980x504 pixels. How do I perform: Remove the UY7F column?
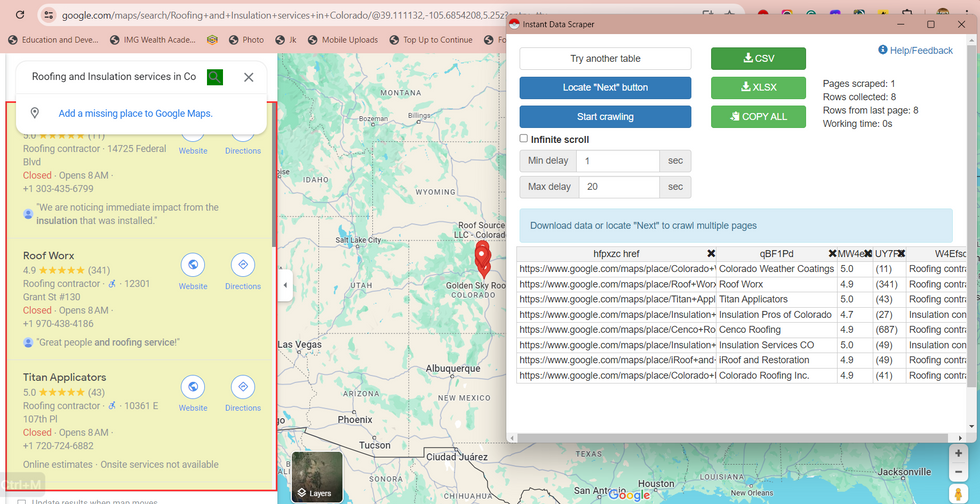(901, 253)
